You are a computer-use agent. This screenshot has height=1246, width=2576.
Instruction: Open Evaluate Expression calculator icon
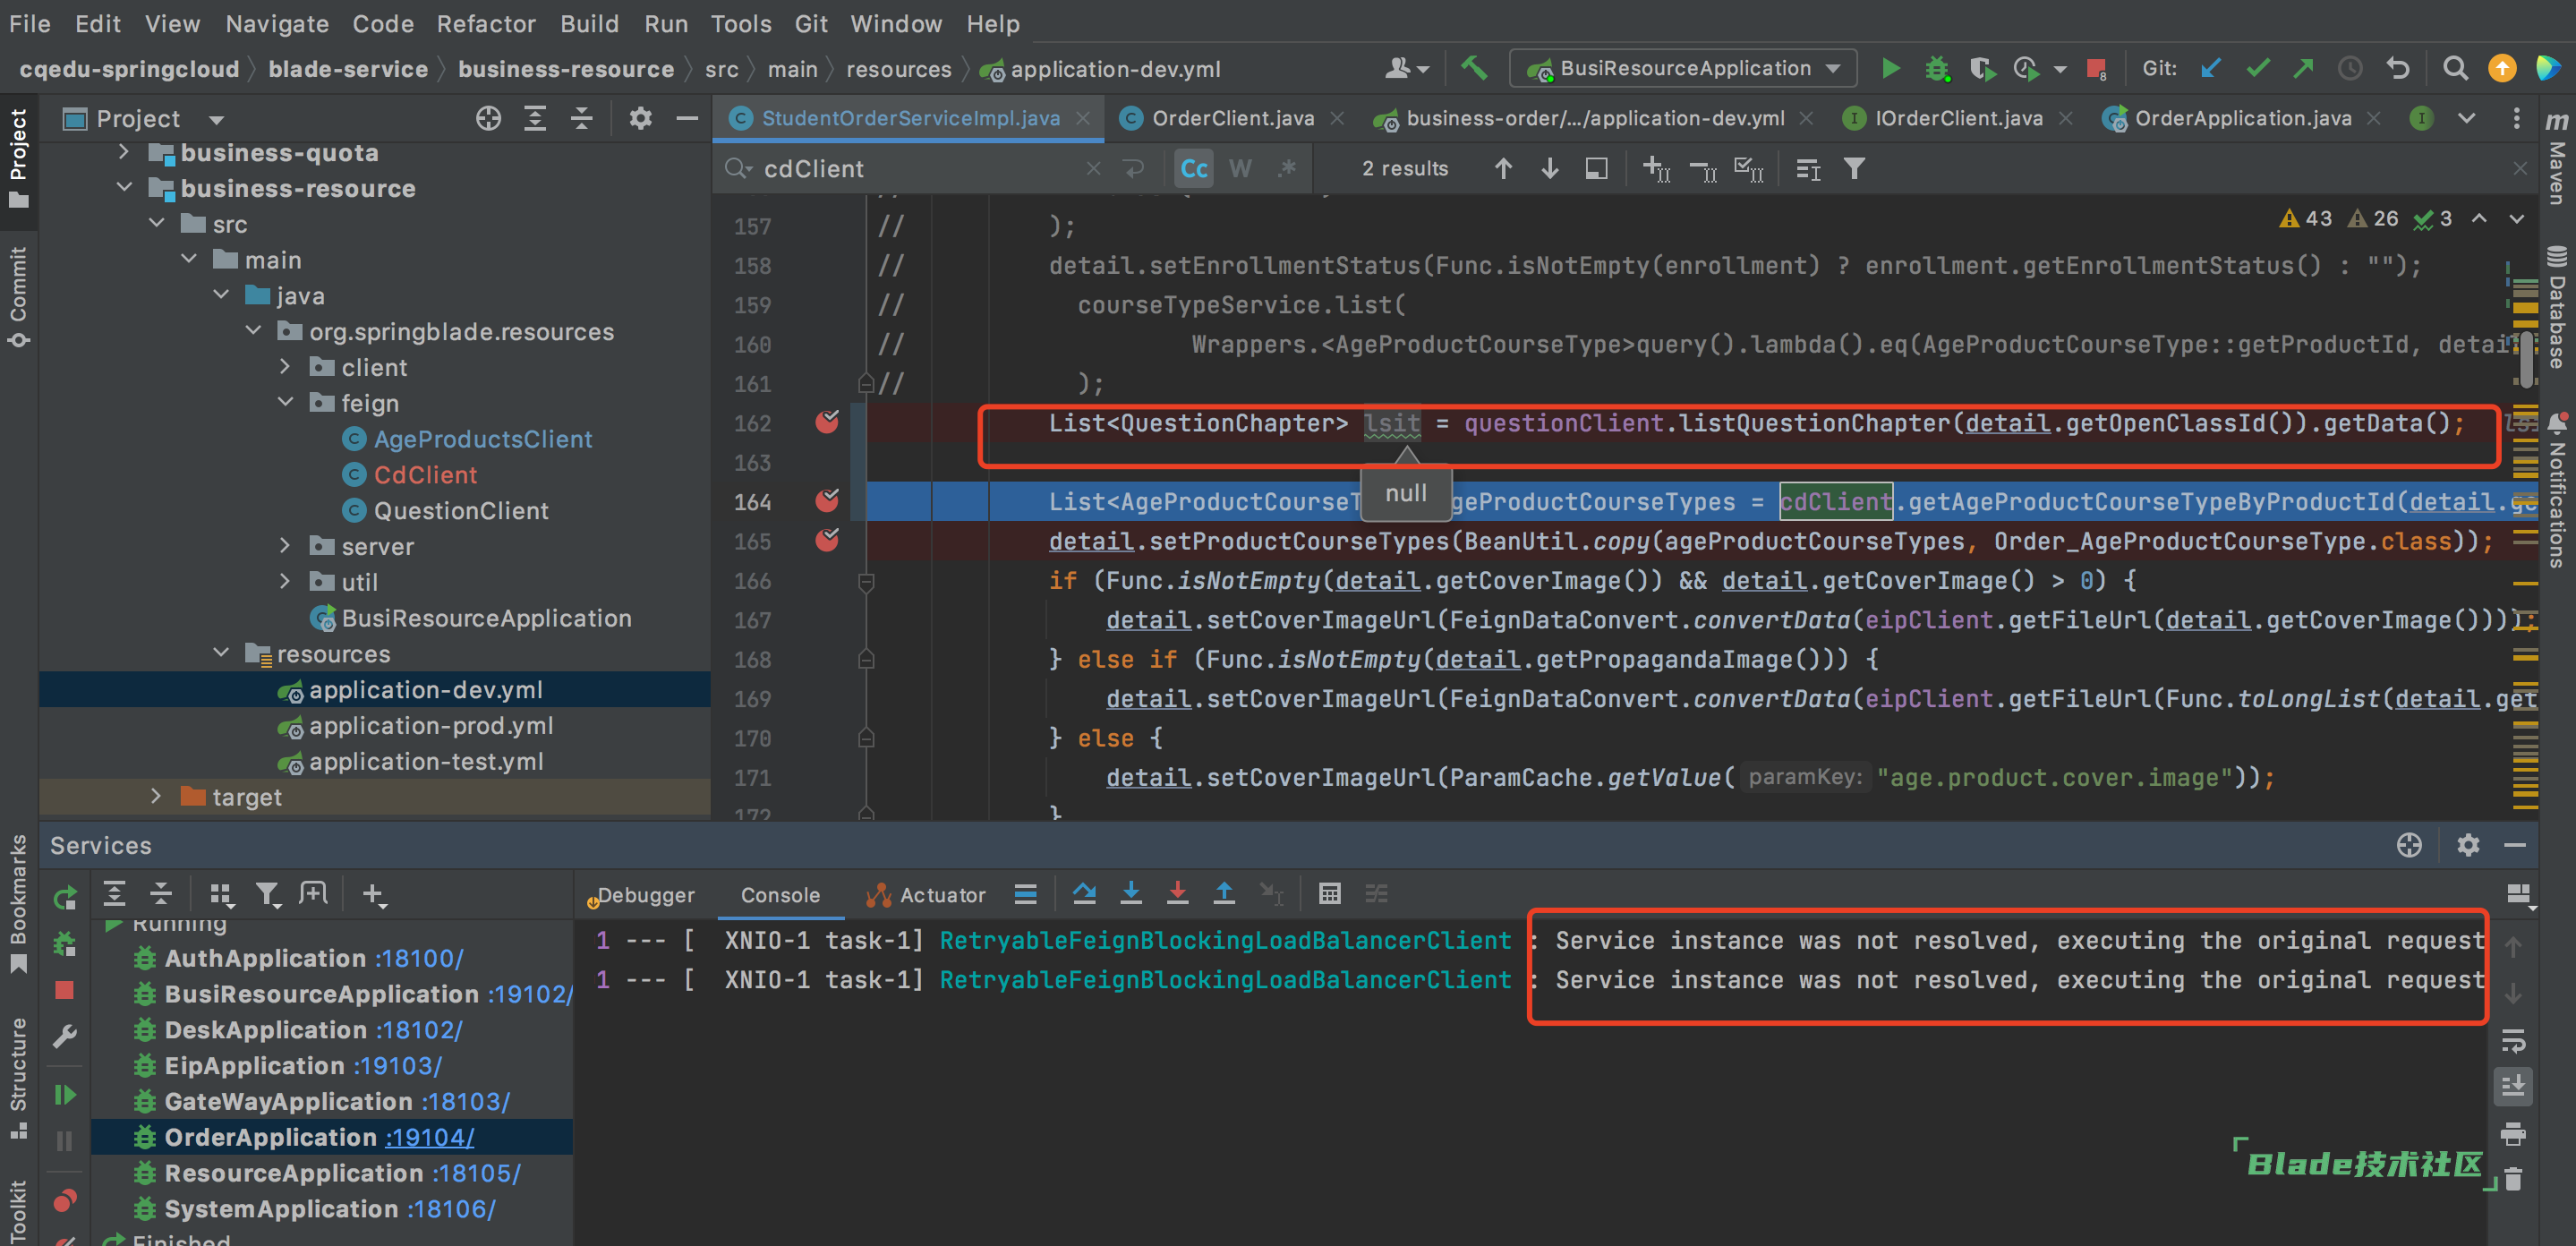[1329, 893]
